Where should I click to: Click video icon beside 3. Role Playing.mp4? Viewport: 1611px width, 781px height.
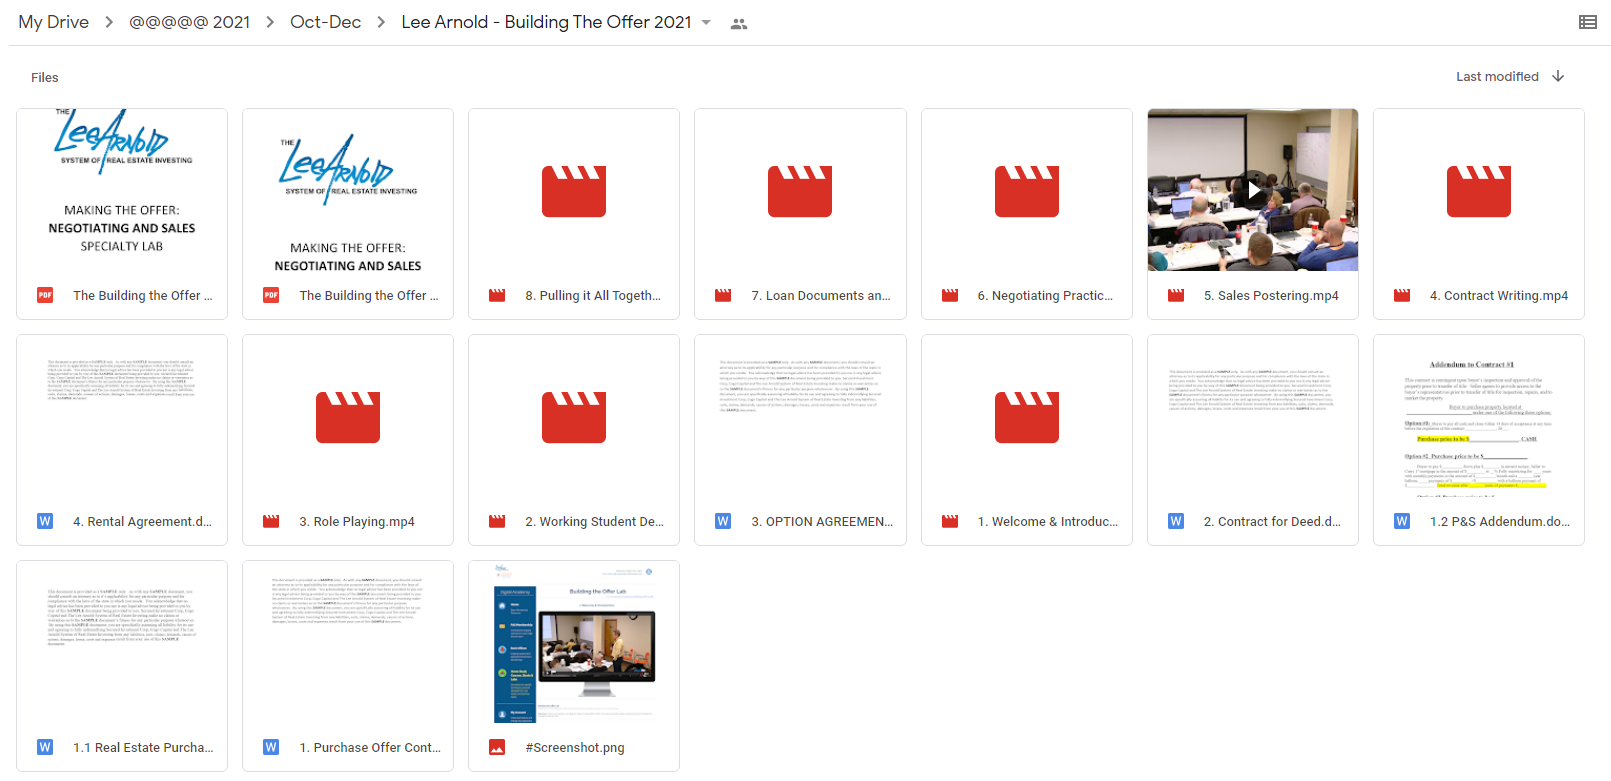click(271, 521)
